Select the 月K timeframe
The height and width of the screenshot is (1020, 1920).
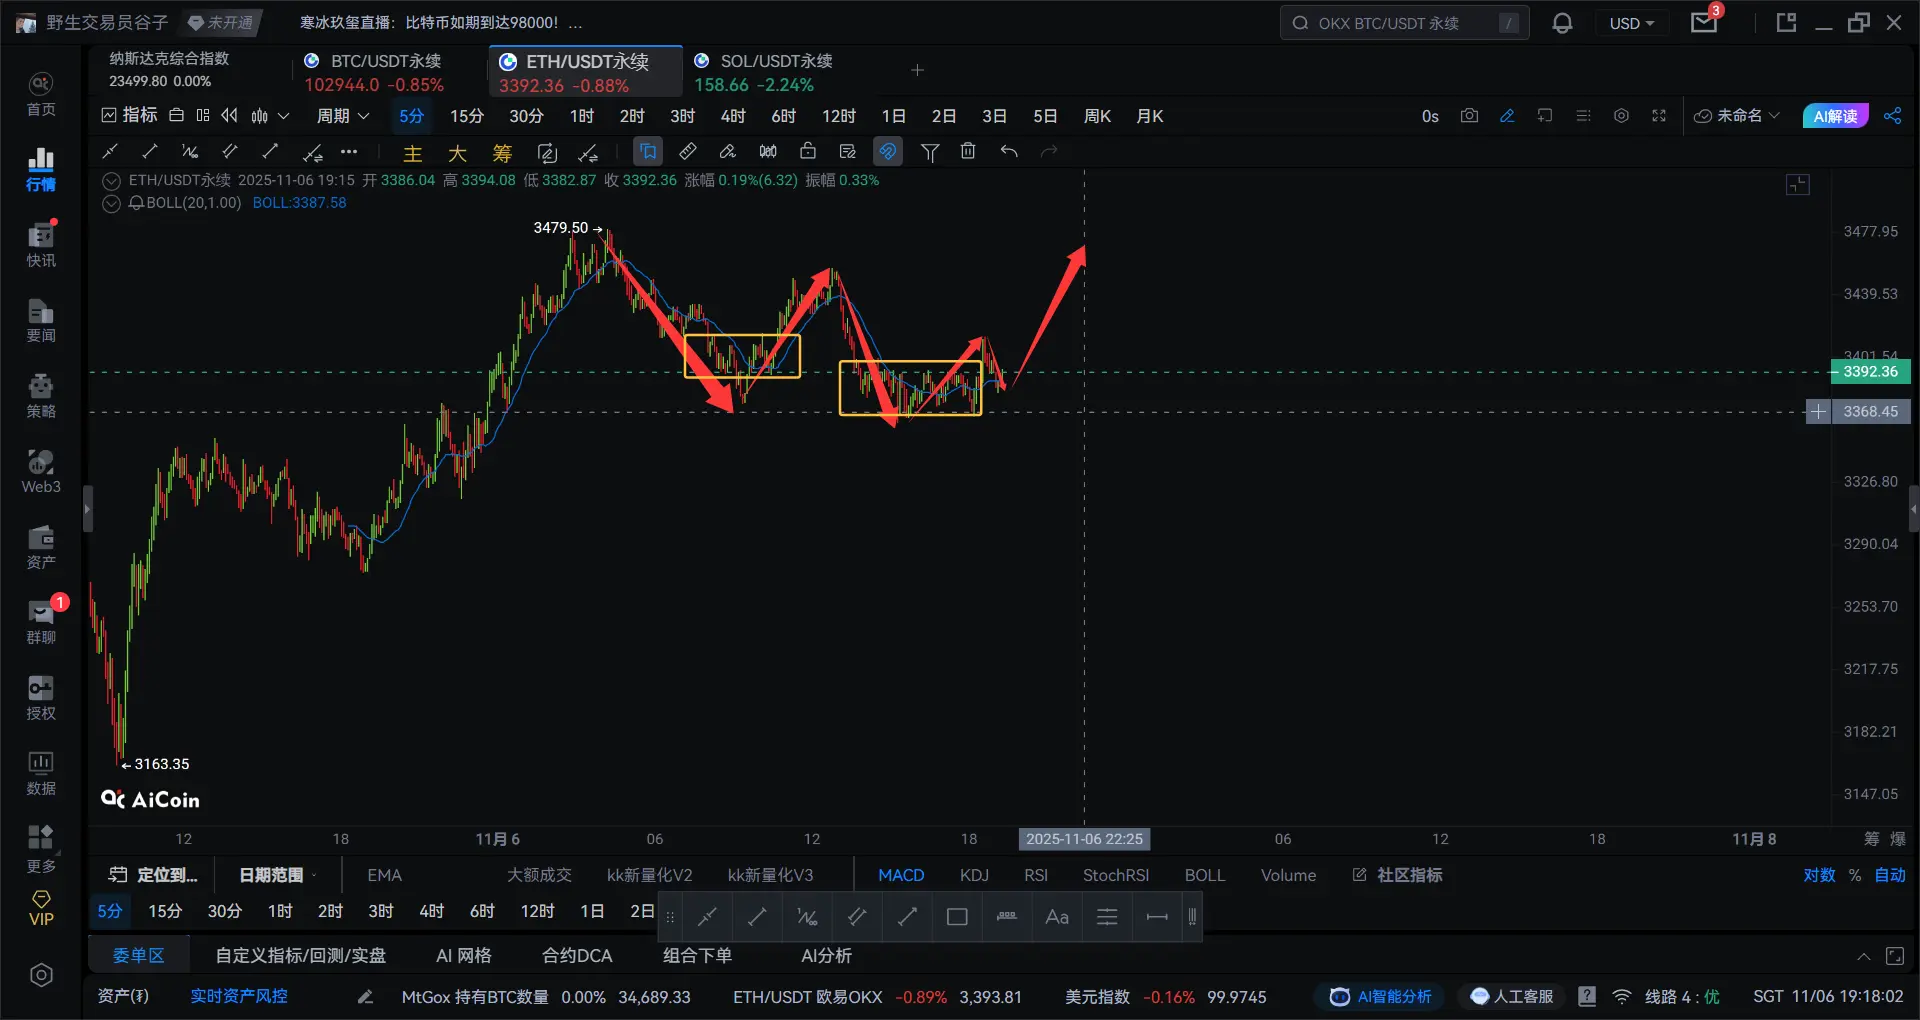click(1150, 116)
